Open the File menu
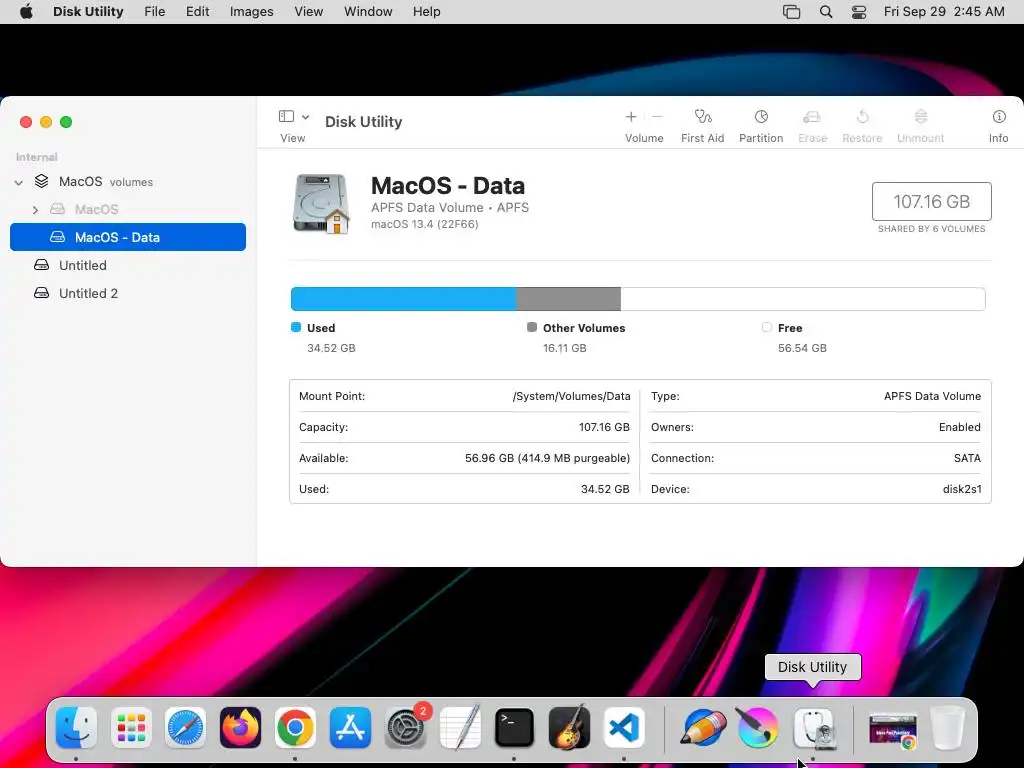 coord(155,12)
